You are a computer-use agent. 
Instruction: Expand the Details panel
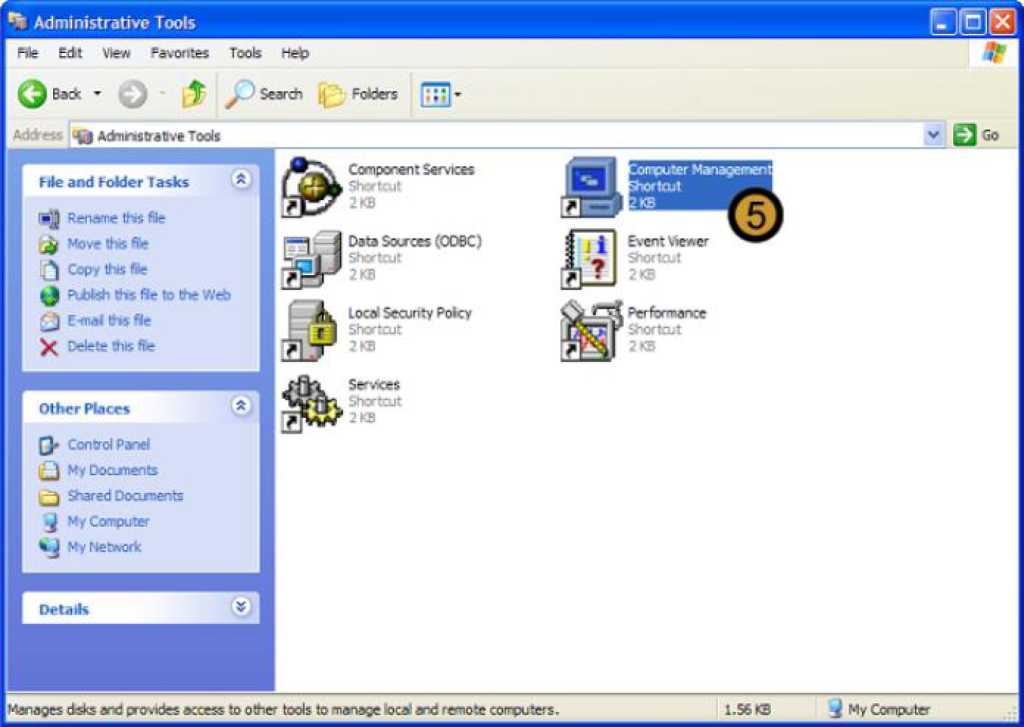click(240, 607)
